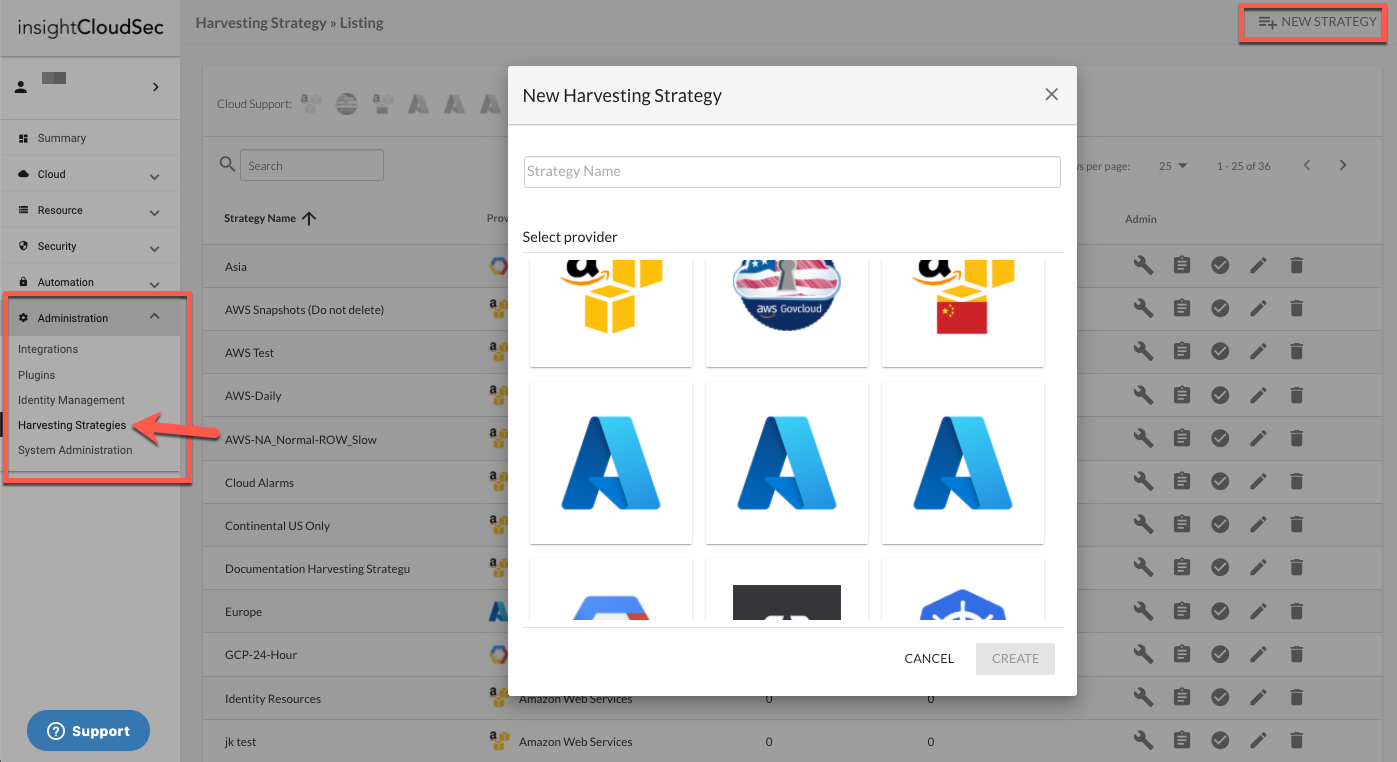Go to the next page of strategies
This screenshot has width=1397, height=762.
tap(1343, 165)
